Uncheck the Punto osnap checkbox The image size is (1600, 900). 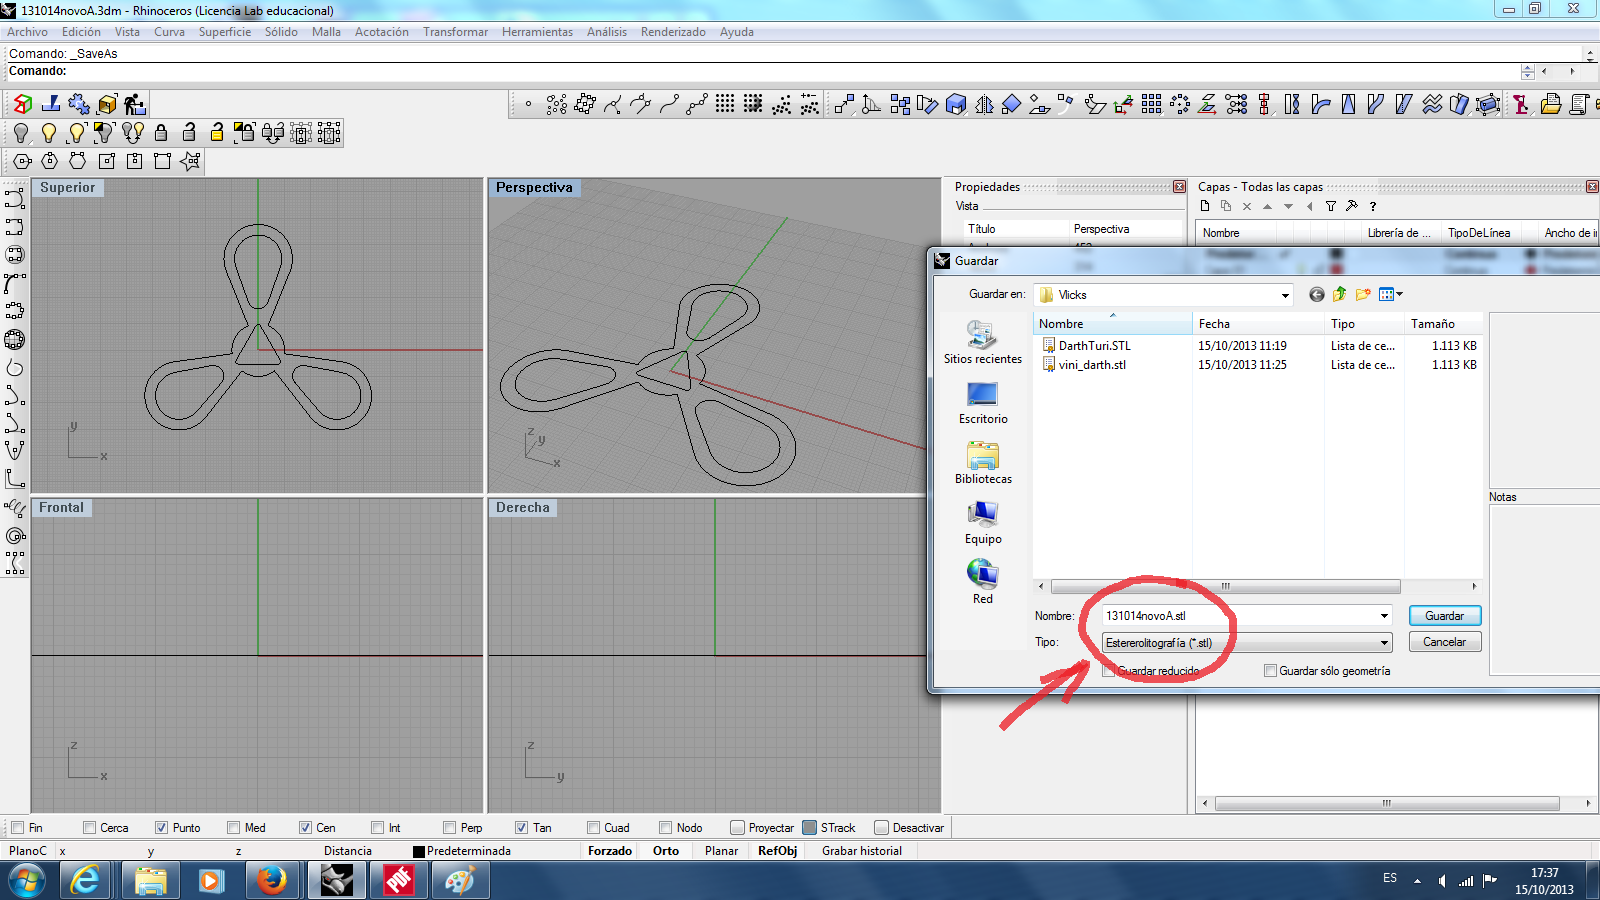[x=162, y=827]
